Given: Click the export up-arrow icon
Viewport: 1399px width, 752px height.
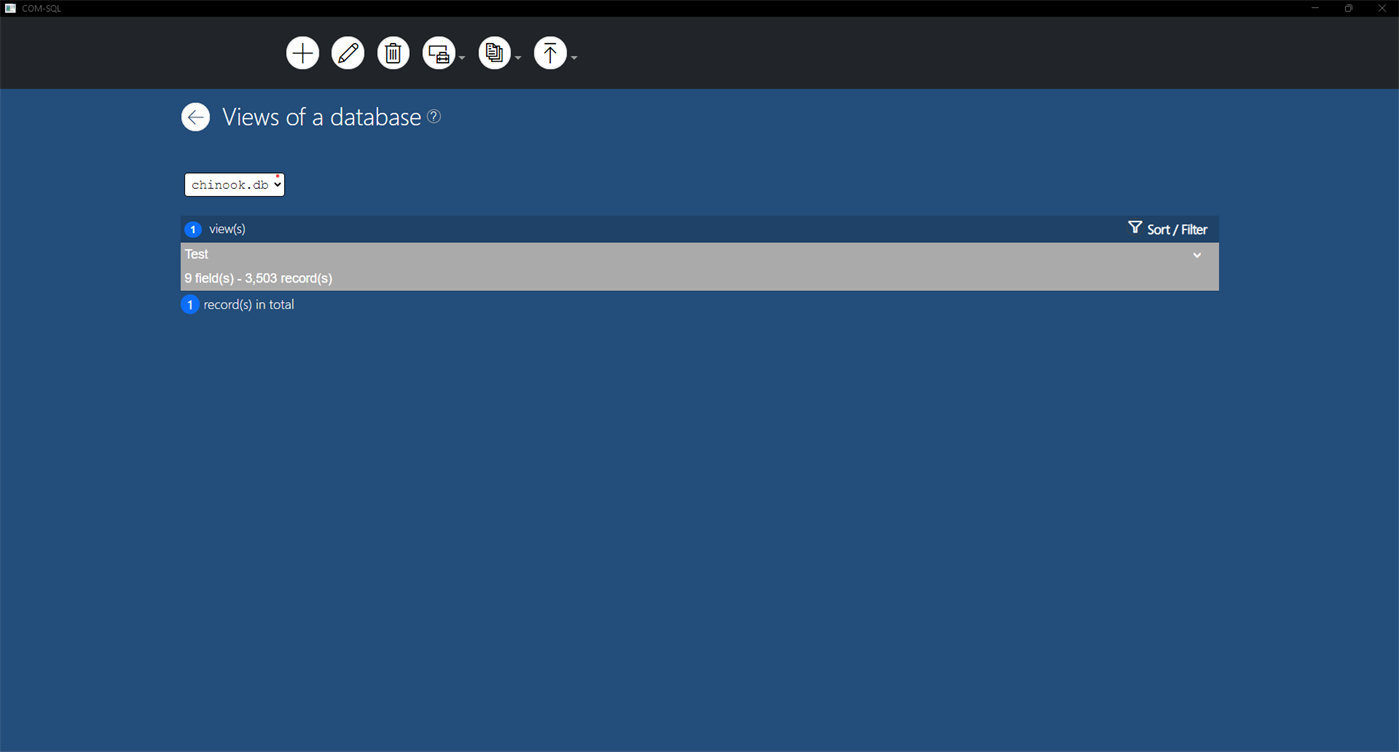Looking at the screenshot, I should tap(550, 53).
